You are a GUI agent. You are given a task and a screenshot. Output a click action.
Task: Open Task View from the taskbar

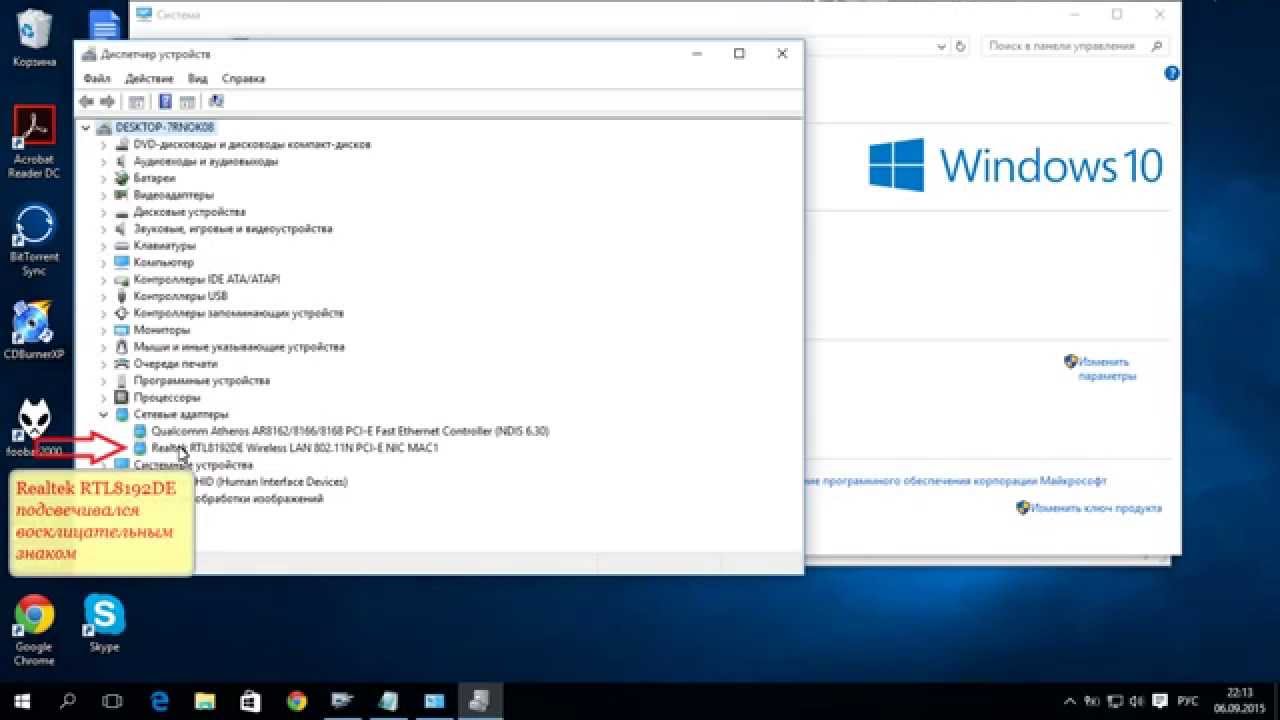[x=113, y=700]
